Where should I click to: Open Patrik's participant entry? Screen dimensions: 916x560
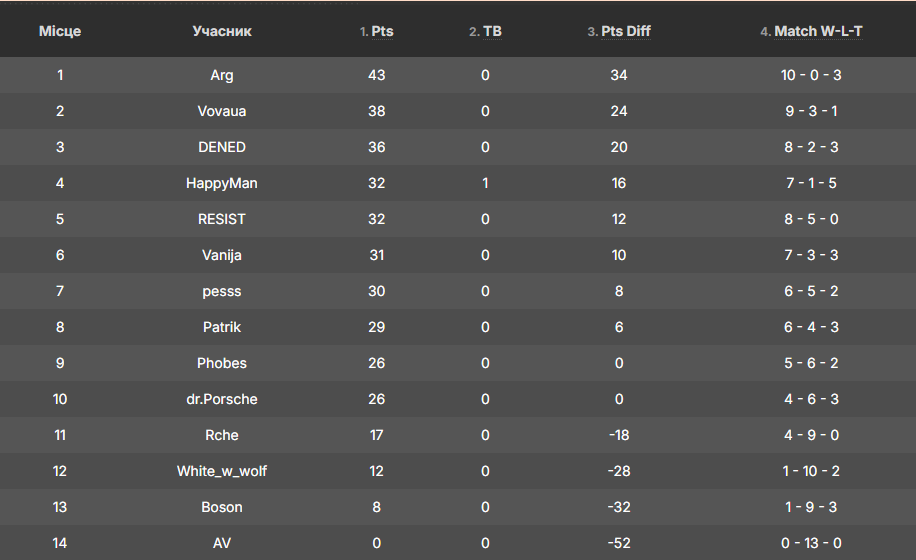[x=222, y=327]
